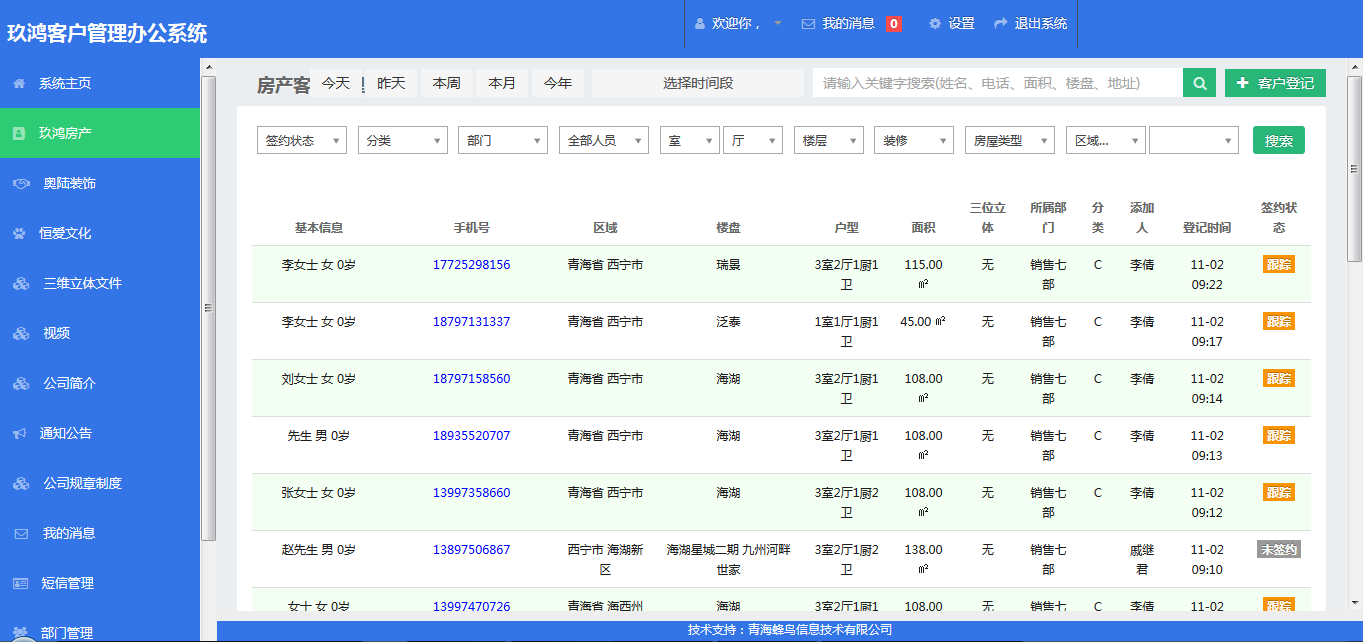Click the orange status badge in 刘女士 row
Viewport: 1363px width, 642px height.
click(1279, 378)
